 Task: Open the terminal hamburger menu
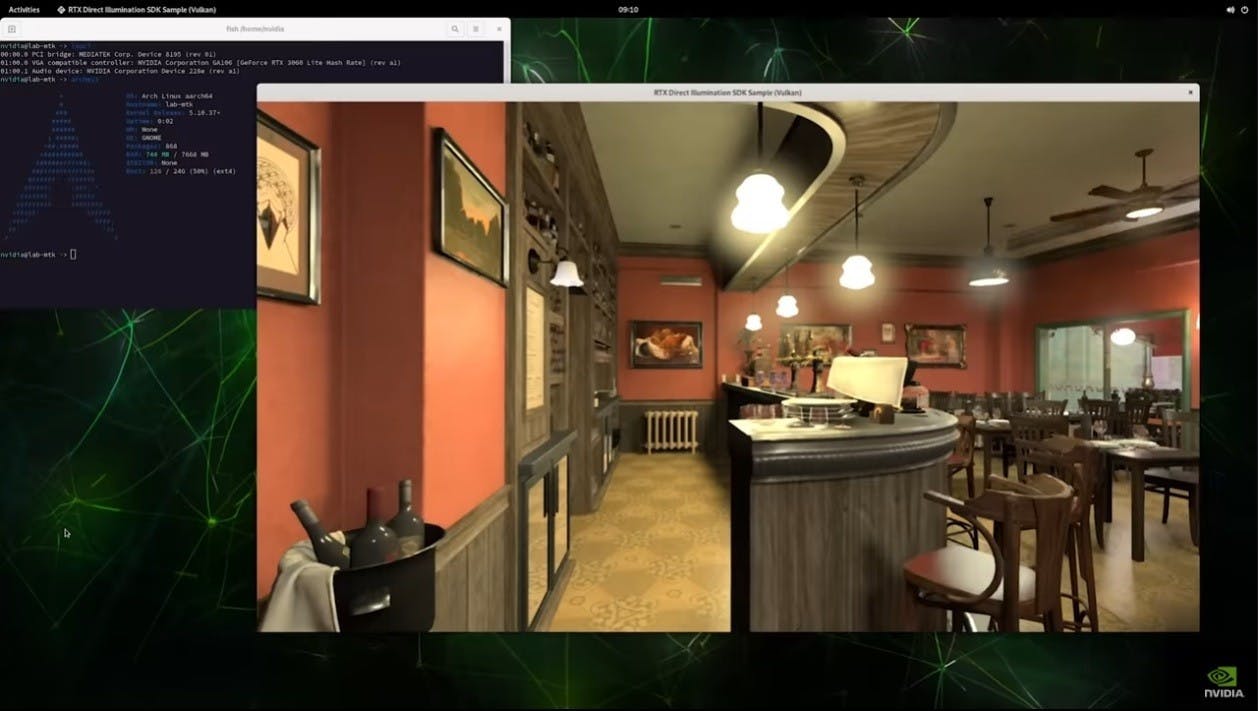[x=476, y=29]
